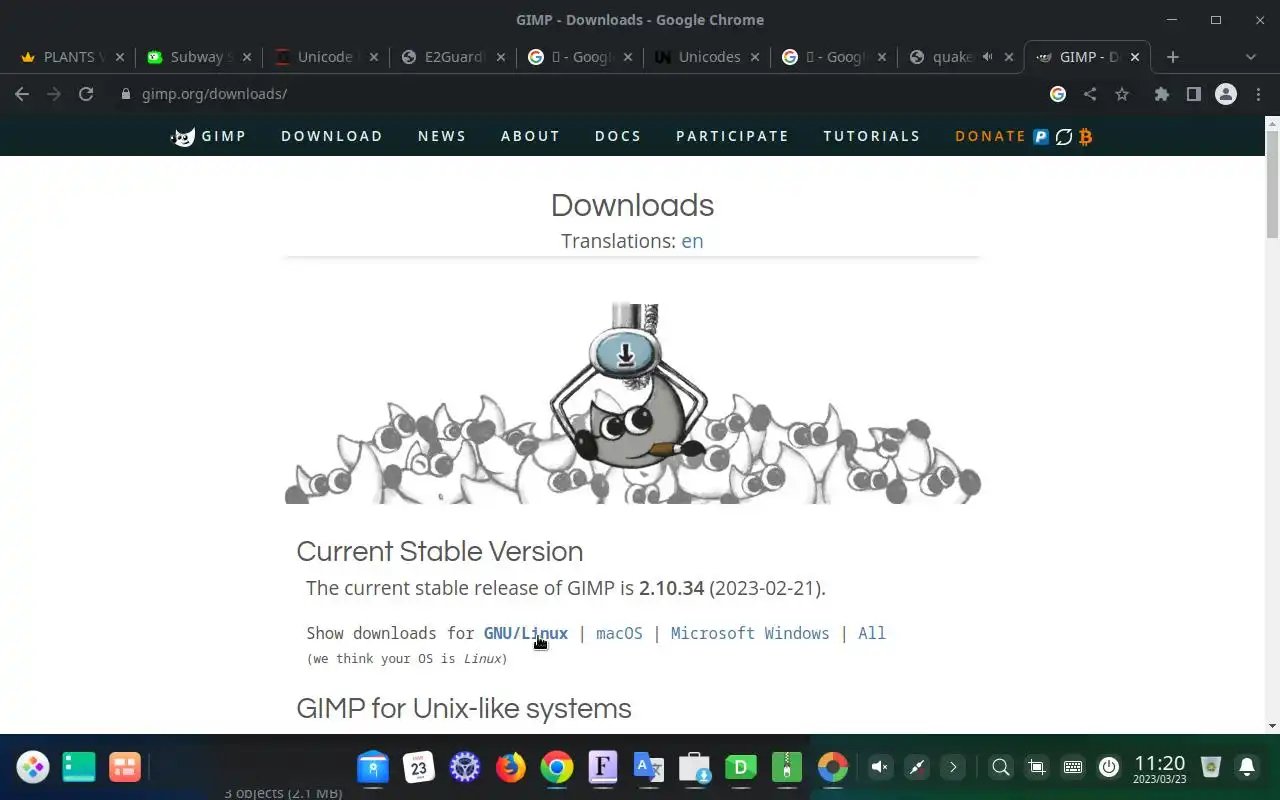Screen dimensions: 1280x800
Task: Close the GIMP Downloads tab
Action: [x=1135, y=57]
